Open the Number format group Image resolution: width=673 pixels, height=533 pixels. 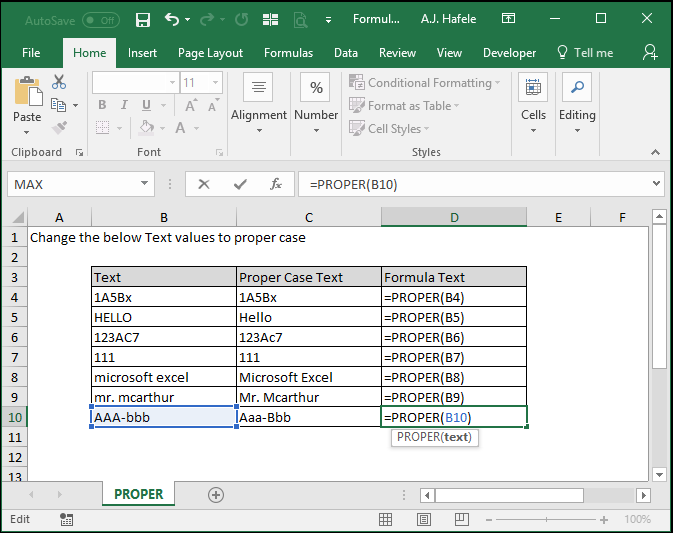(x=316, y=103)
